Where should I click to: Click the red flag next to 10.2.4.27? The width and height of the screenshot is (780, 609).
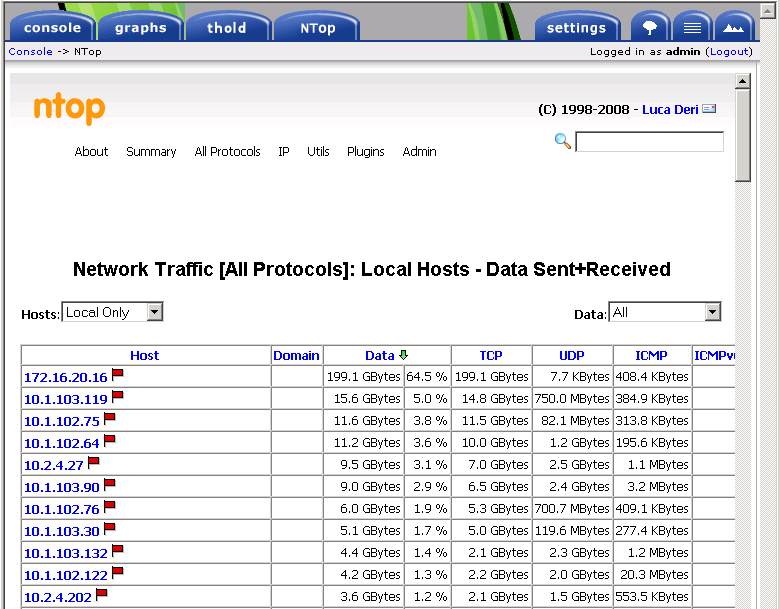coord(94,462)
